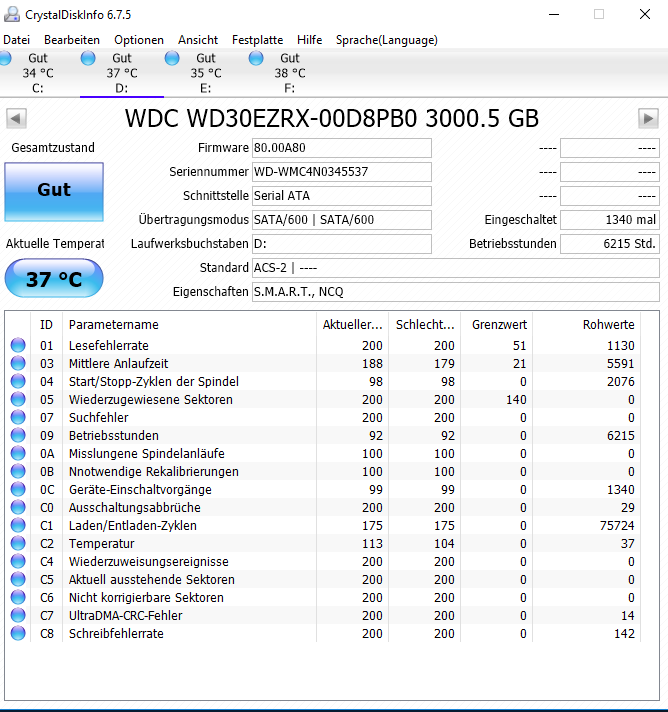Click status orb of Laden/Entladen-Zyklen row
Screen dimensions: 668x712
[18, 525]
